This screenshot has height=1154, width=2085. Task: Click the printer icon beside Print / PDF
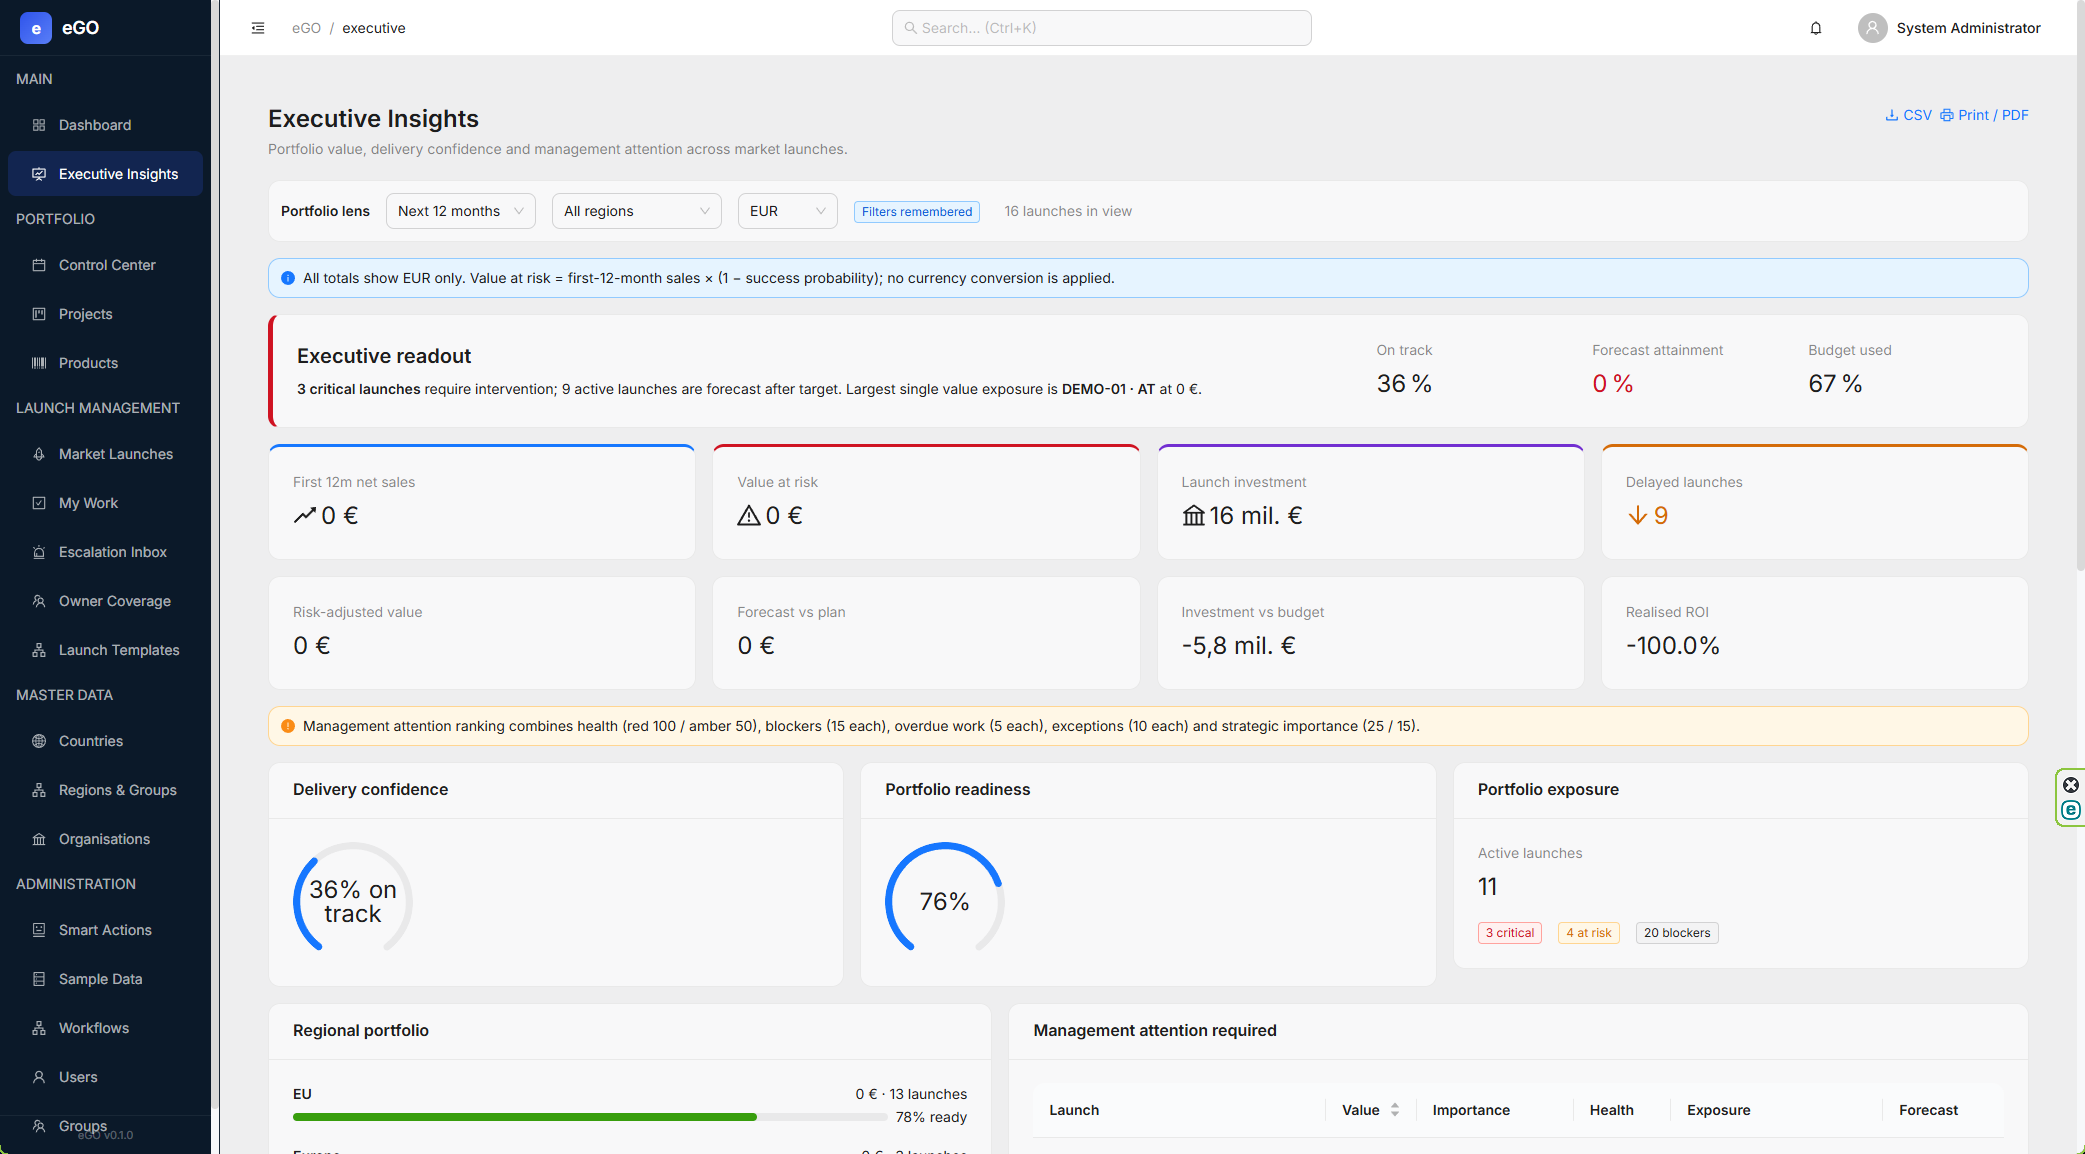[x=1947, y=115]
